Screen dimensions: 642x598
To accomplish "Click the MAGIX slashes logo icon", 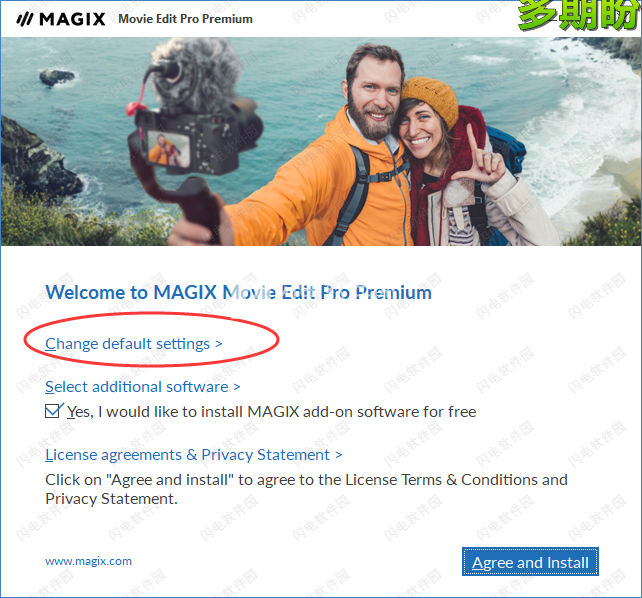I will (x=25, y=19).
